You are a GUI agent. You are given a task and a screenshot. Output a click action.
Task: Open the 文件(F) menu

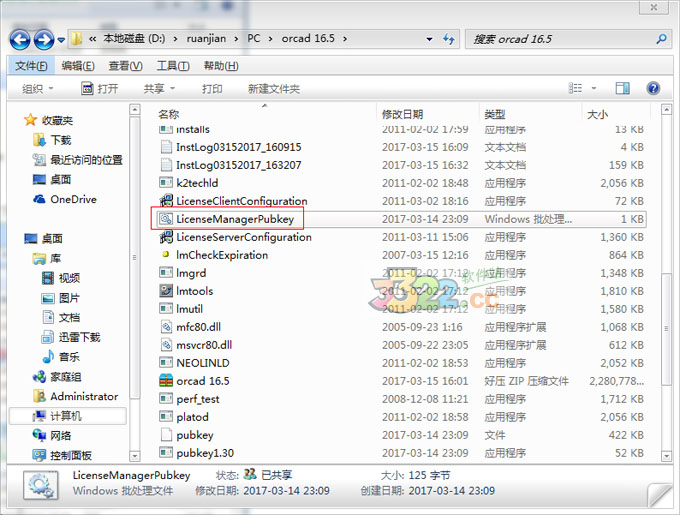click(31, 66)
